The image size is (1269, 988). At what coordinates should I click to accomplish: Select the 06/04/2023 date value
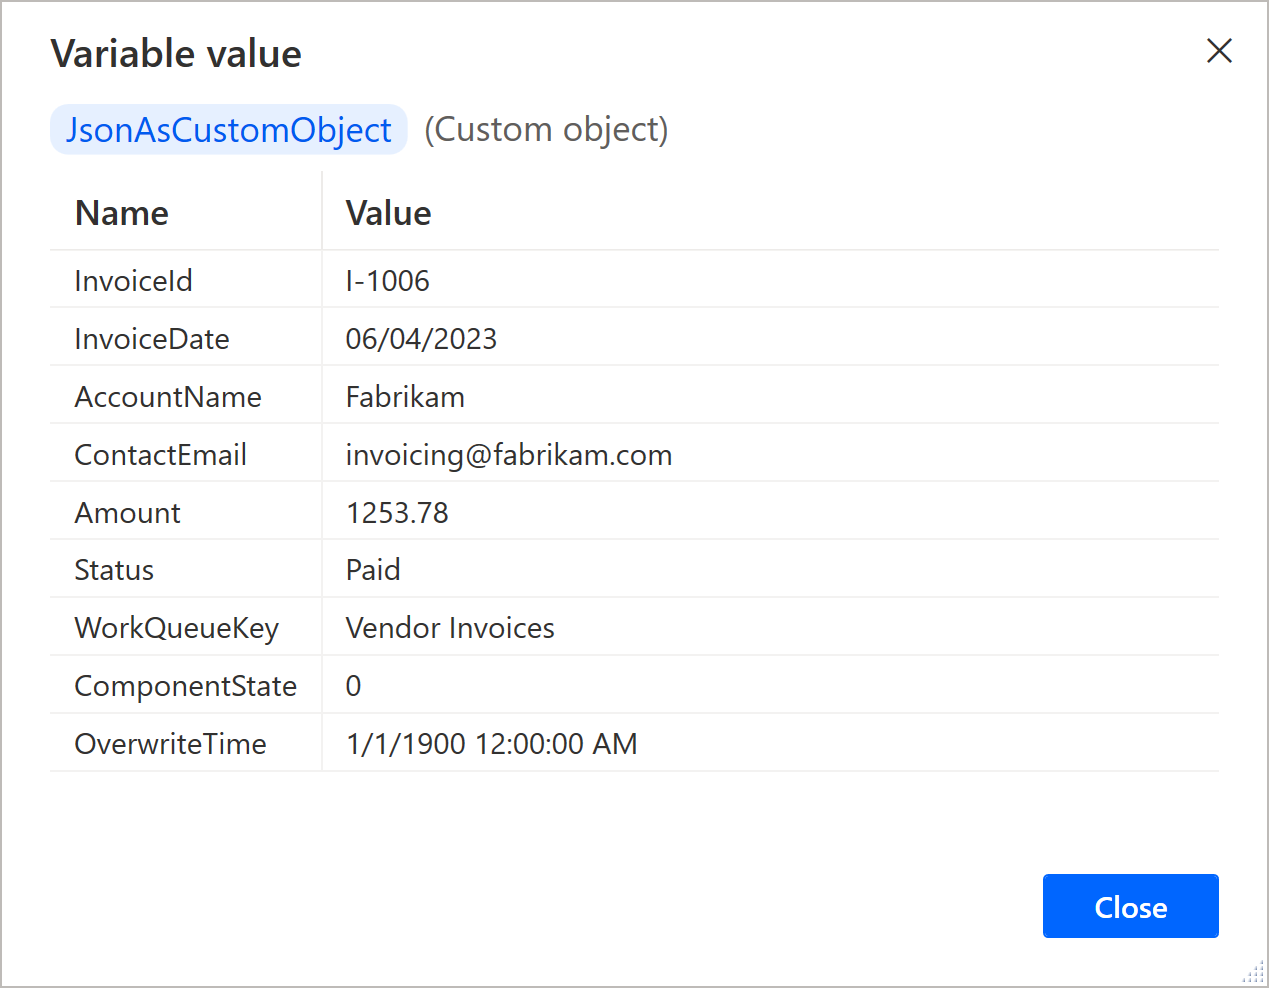pyautogui.click(x=421, y=339)
